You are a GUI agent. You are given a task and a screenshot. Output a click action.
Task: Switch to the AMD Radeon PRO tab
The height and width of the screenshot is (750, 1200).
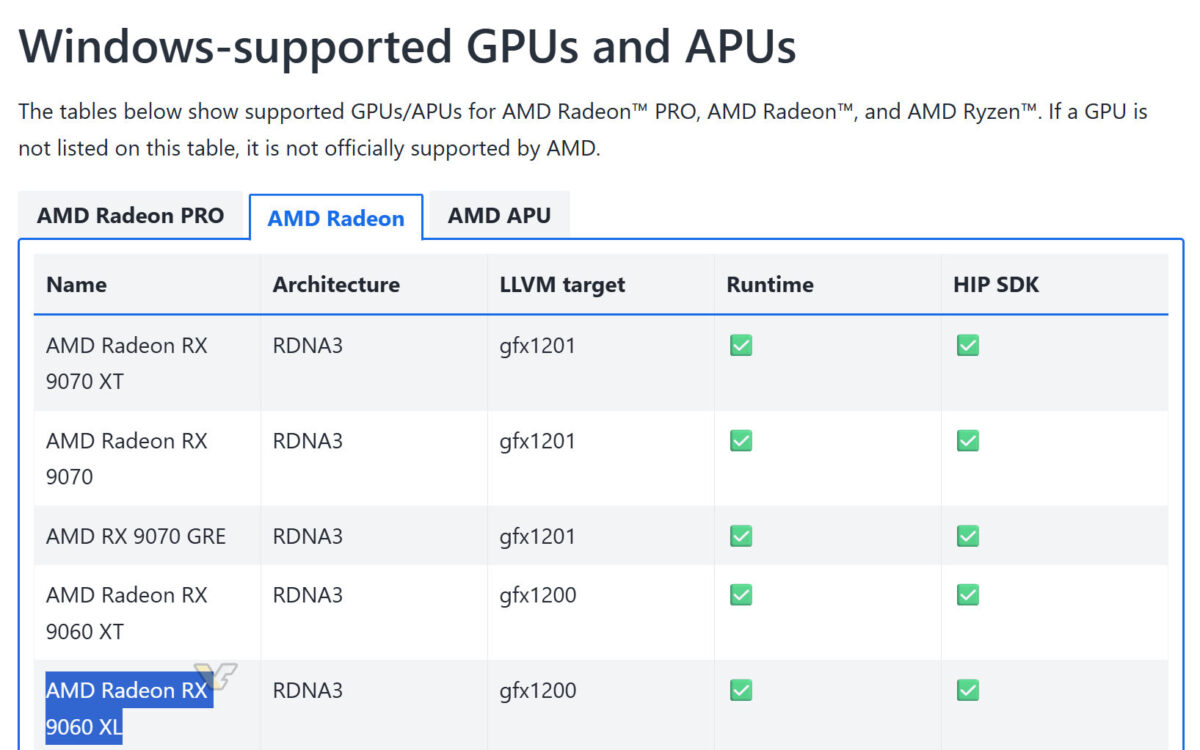(x=130, y=216)
